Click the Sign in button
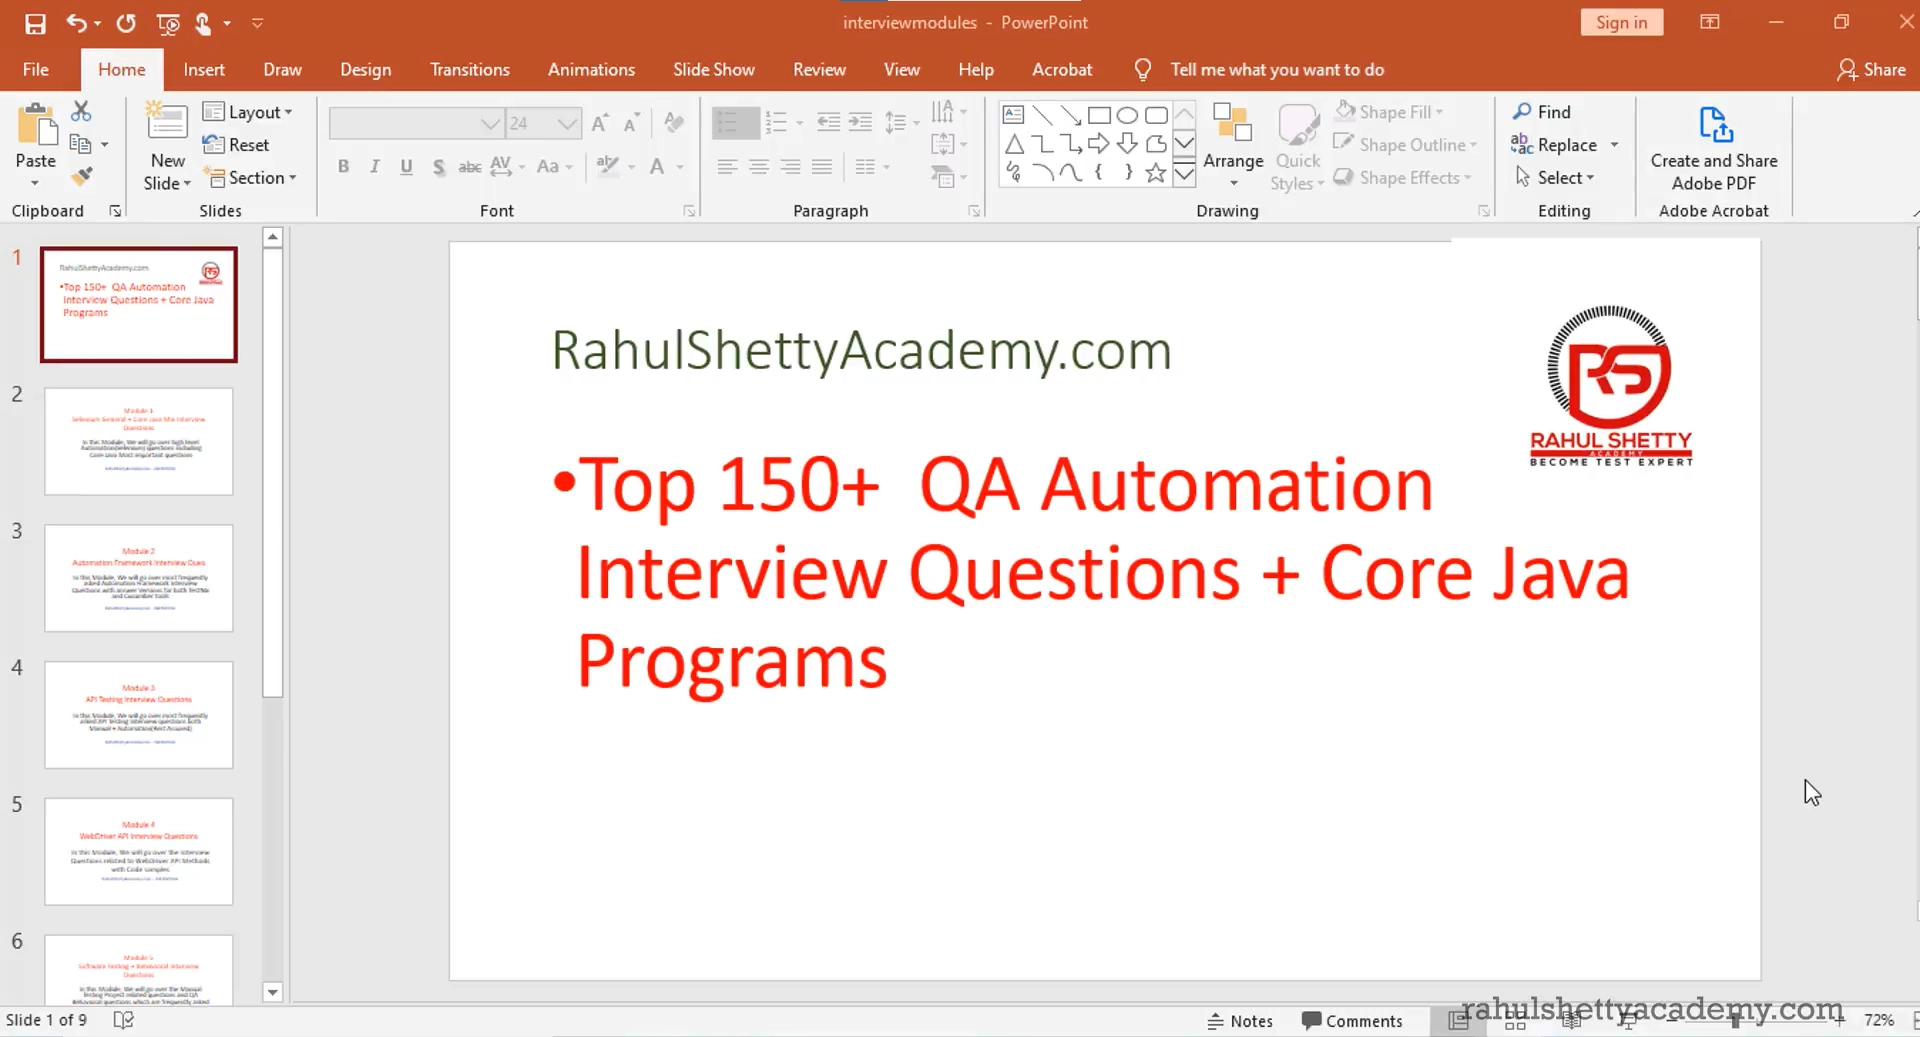Image resolution: width=1920 pixels, height=1037 pixels. coord(1621,22)
